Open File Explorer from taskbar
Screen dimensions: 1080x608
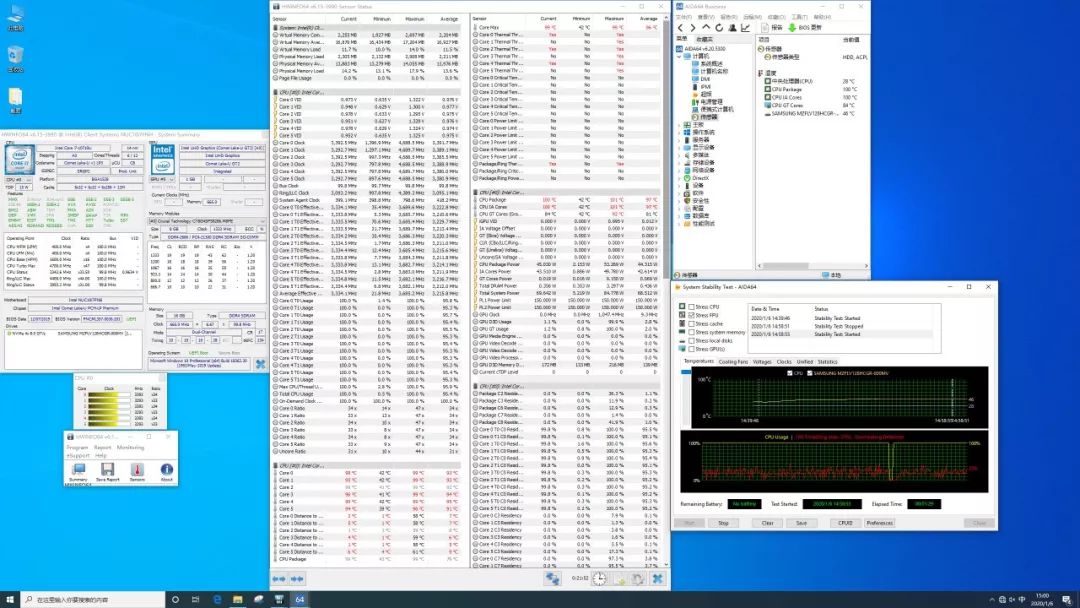(238, 600)
